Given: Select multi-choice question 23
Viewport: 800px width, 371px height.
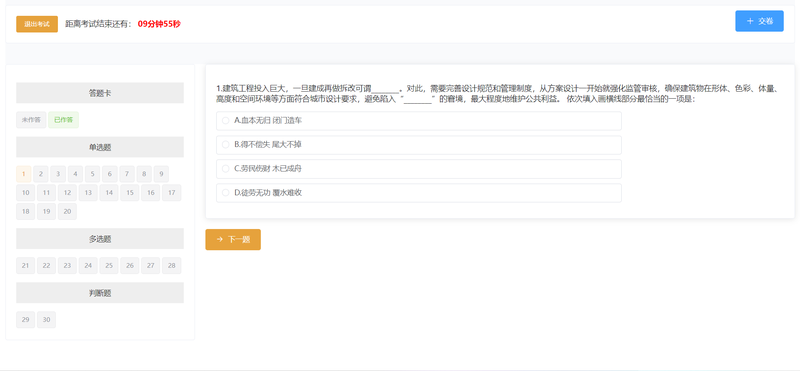Looking at the screenshot, I should [67, 266].
